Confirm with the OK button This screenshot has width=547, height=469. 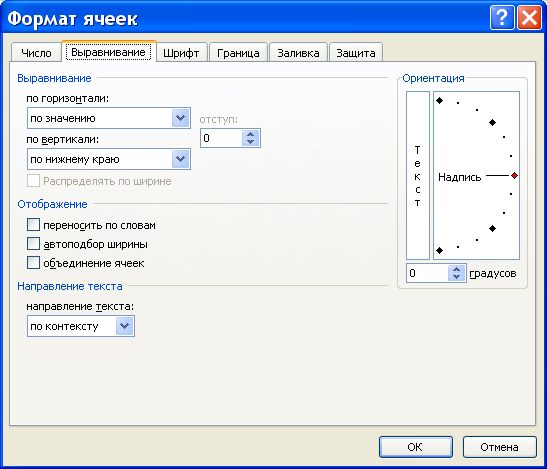(x=416, y=447)
